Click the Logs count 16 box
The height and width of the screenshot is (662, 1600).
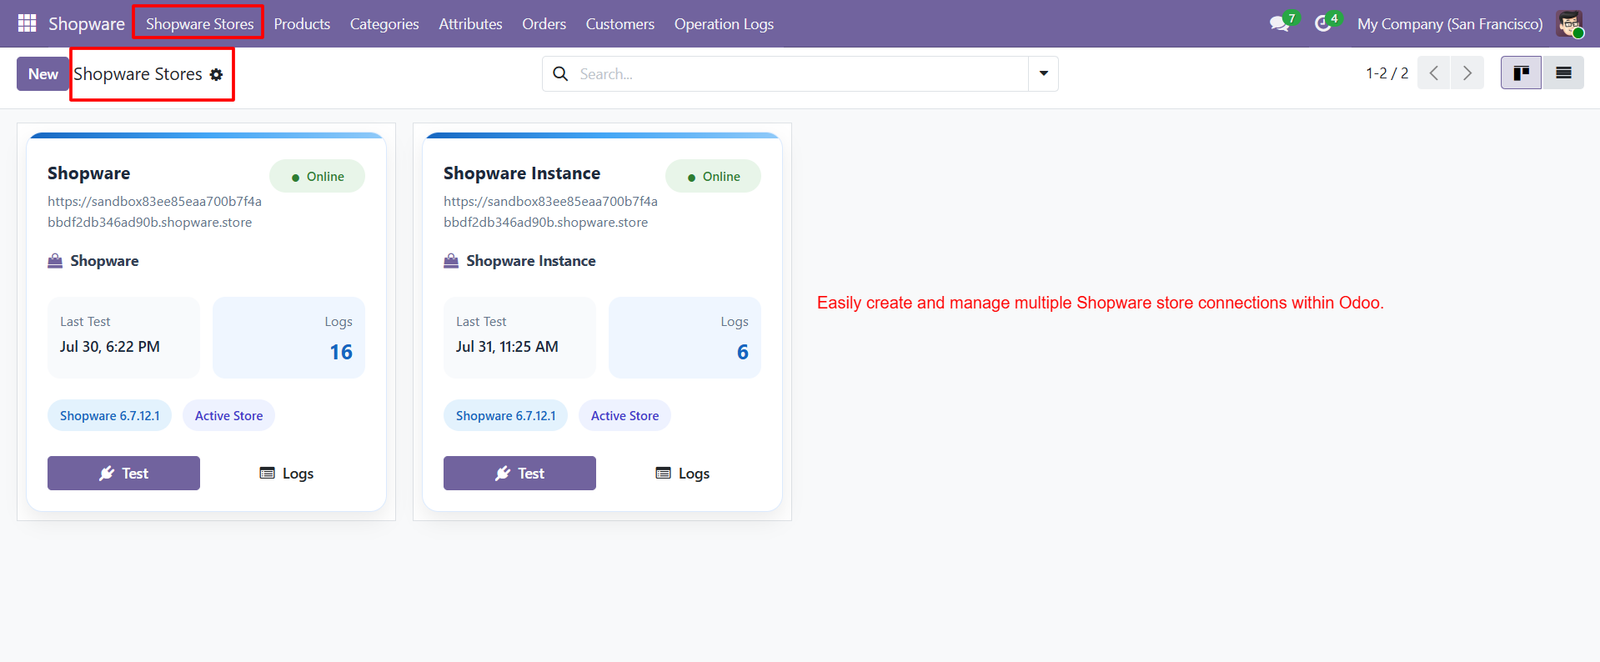click(289, 338)
